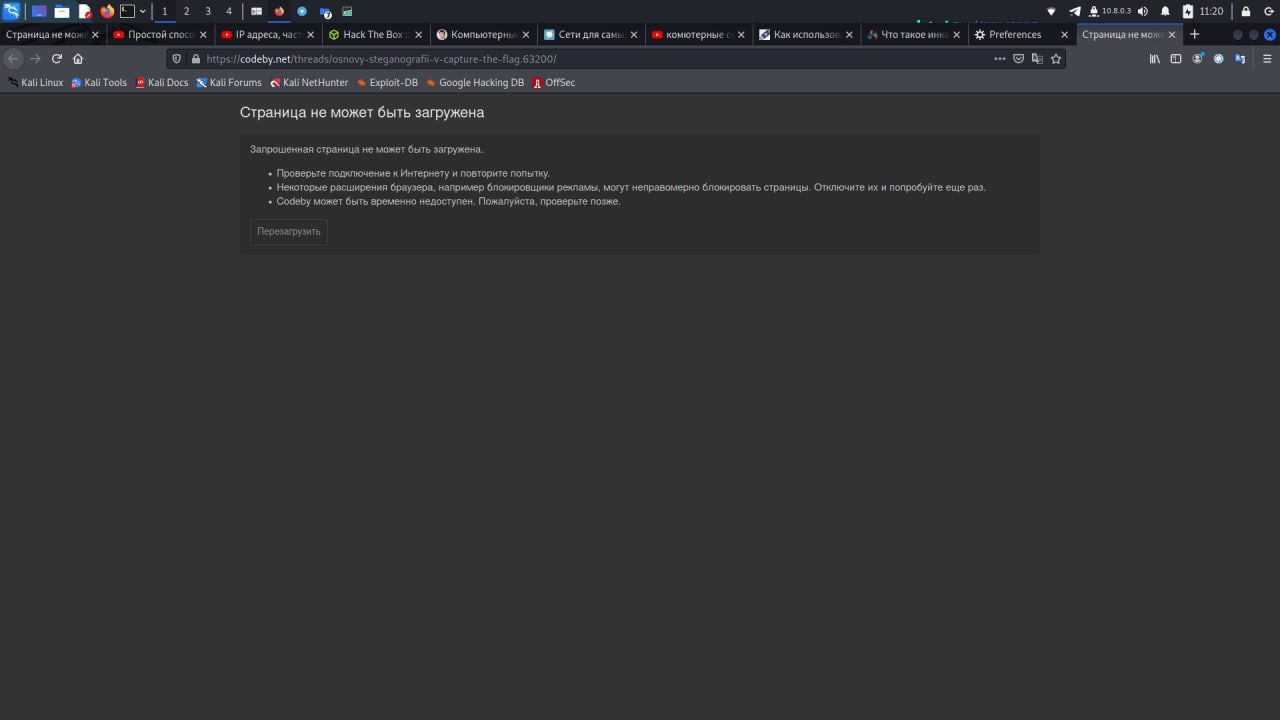View site connection padlock info
The width and height of the screenshot is (1280, 720).
tap(195, 59)
